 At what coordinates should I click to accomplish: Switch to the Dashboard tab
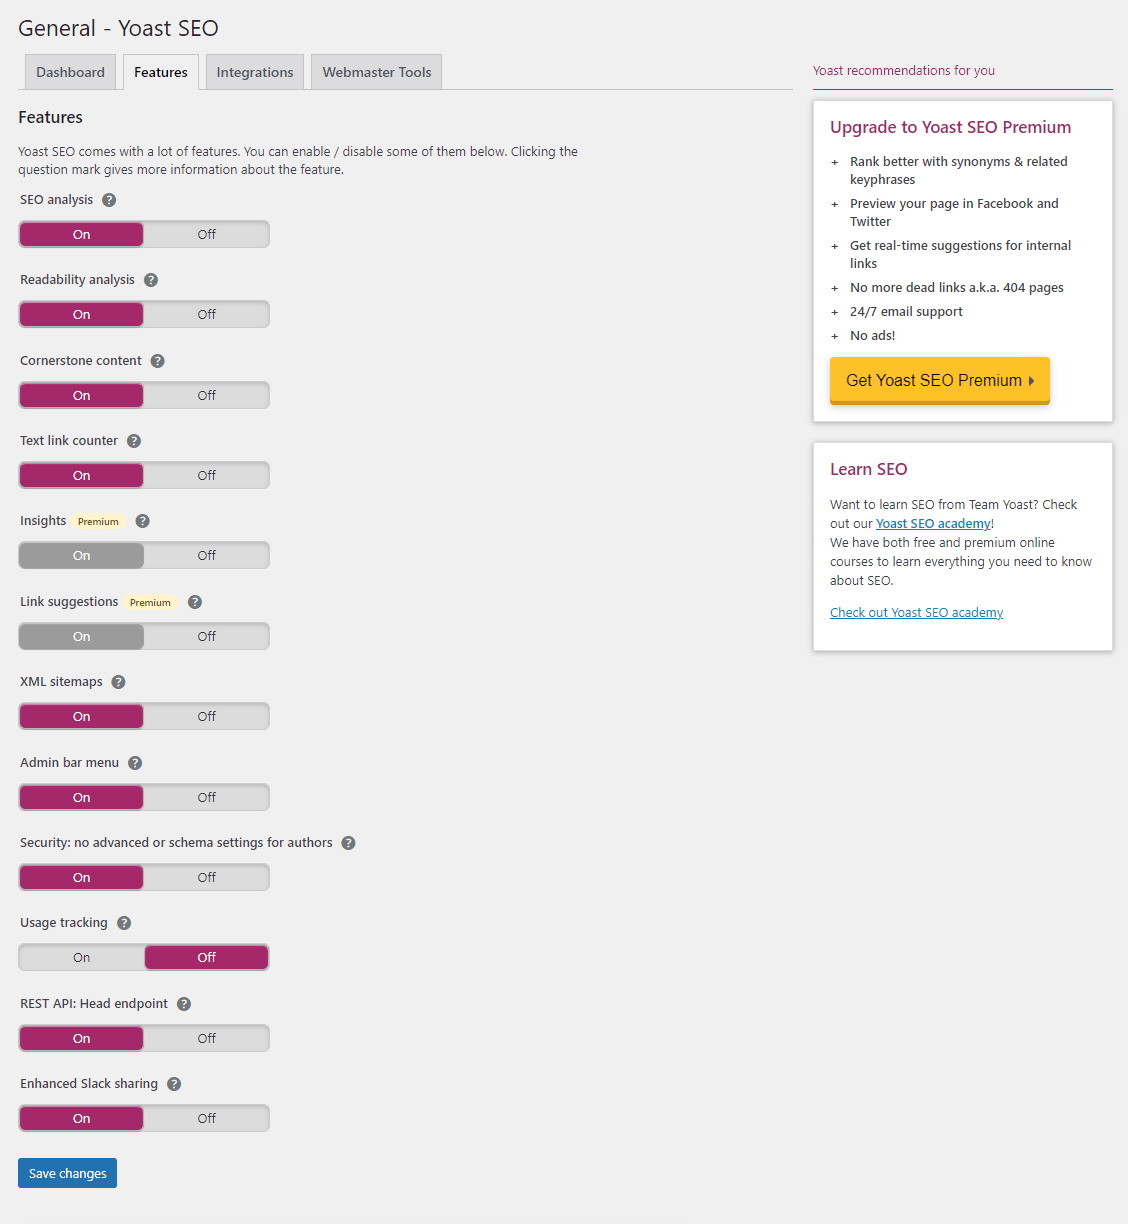[70, 72]
